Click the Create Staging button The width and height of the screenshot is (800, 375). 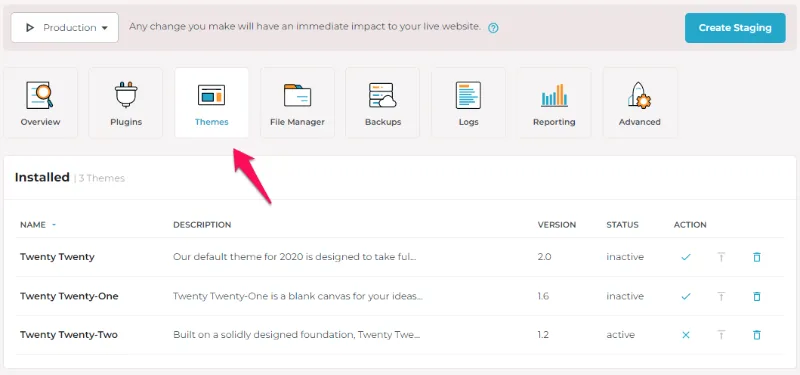coord(735,28)
